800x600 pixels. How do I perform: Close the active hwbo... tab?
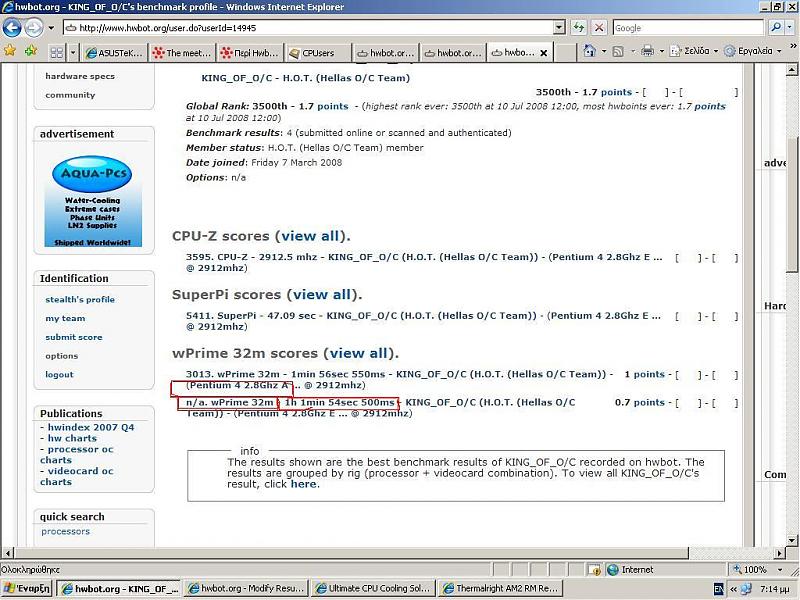tap(543, 53)
